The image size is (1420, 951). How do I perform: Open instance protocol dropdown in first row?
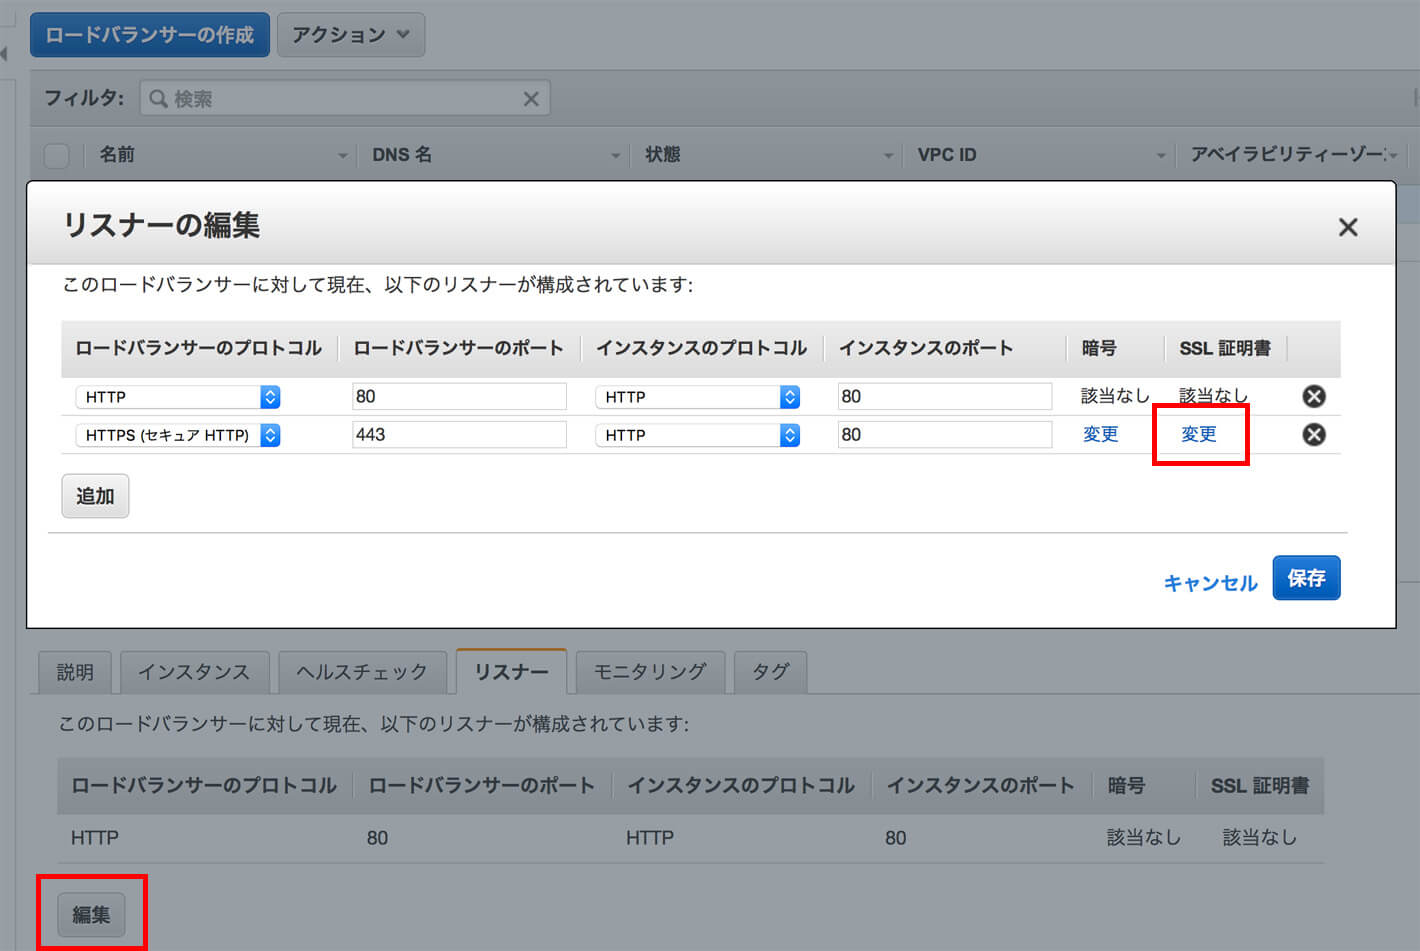pos(697,397)
